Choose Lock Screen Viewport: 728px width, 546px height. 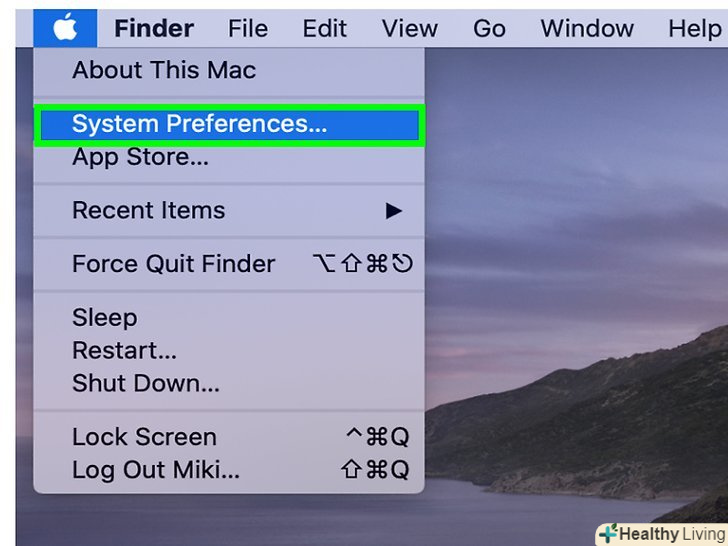(144, 437)
